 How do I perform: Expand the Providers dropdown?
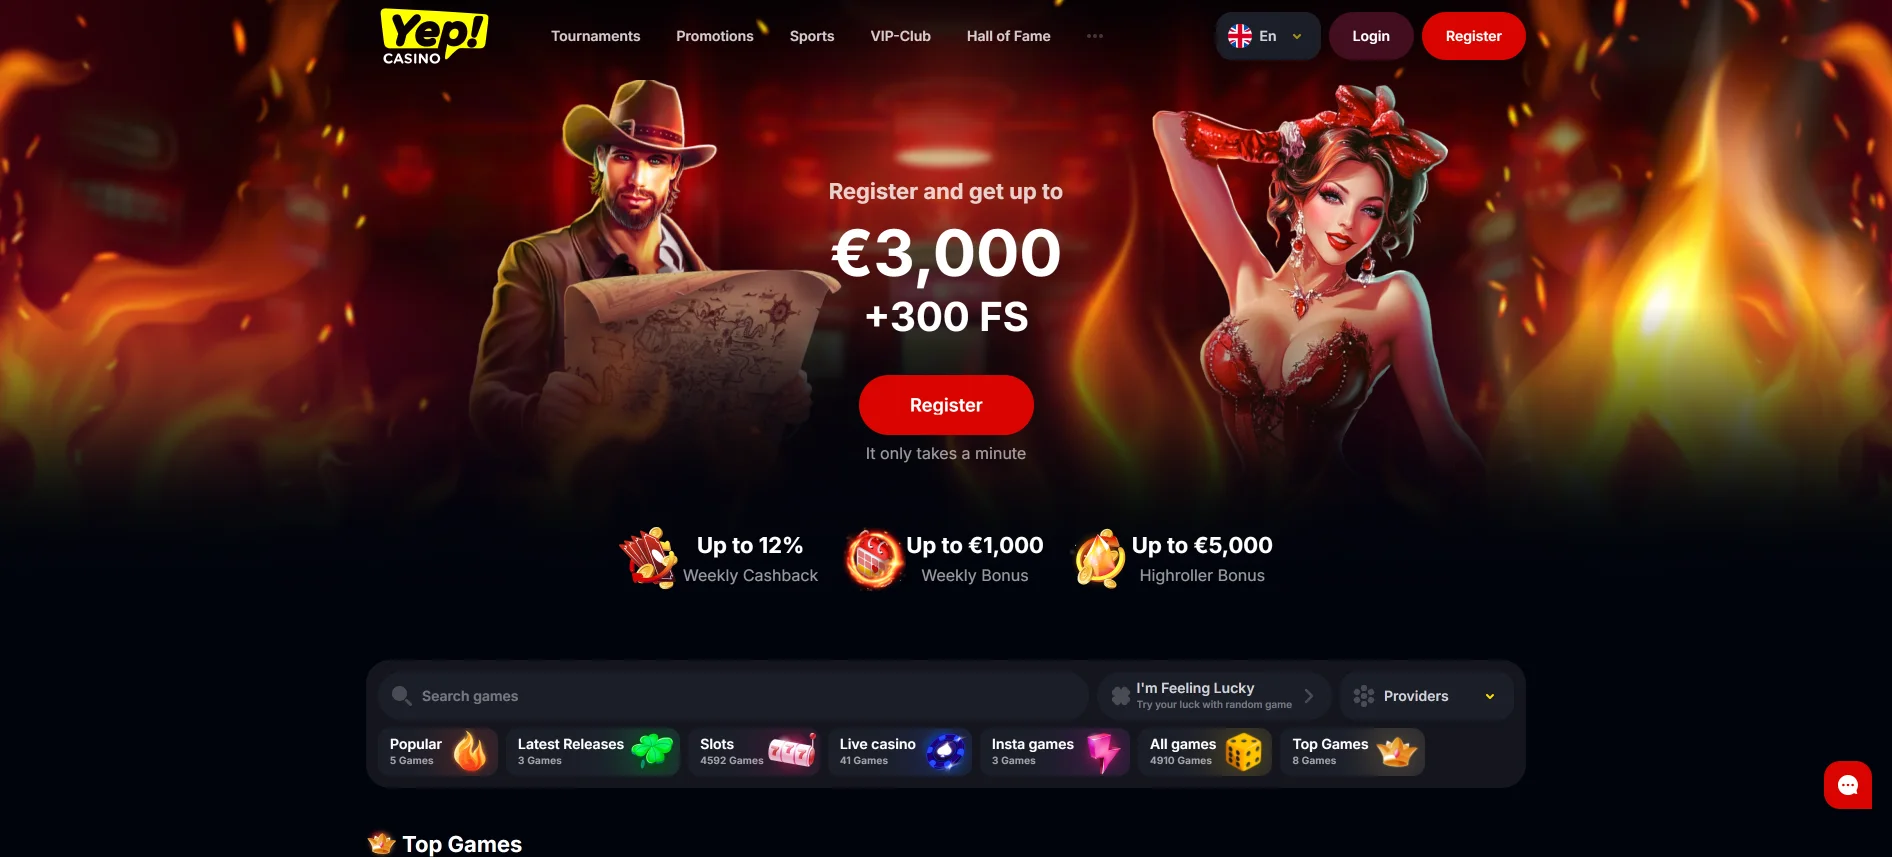coord(1426,696)
